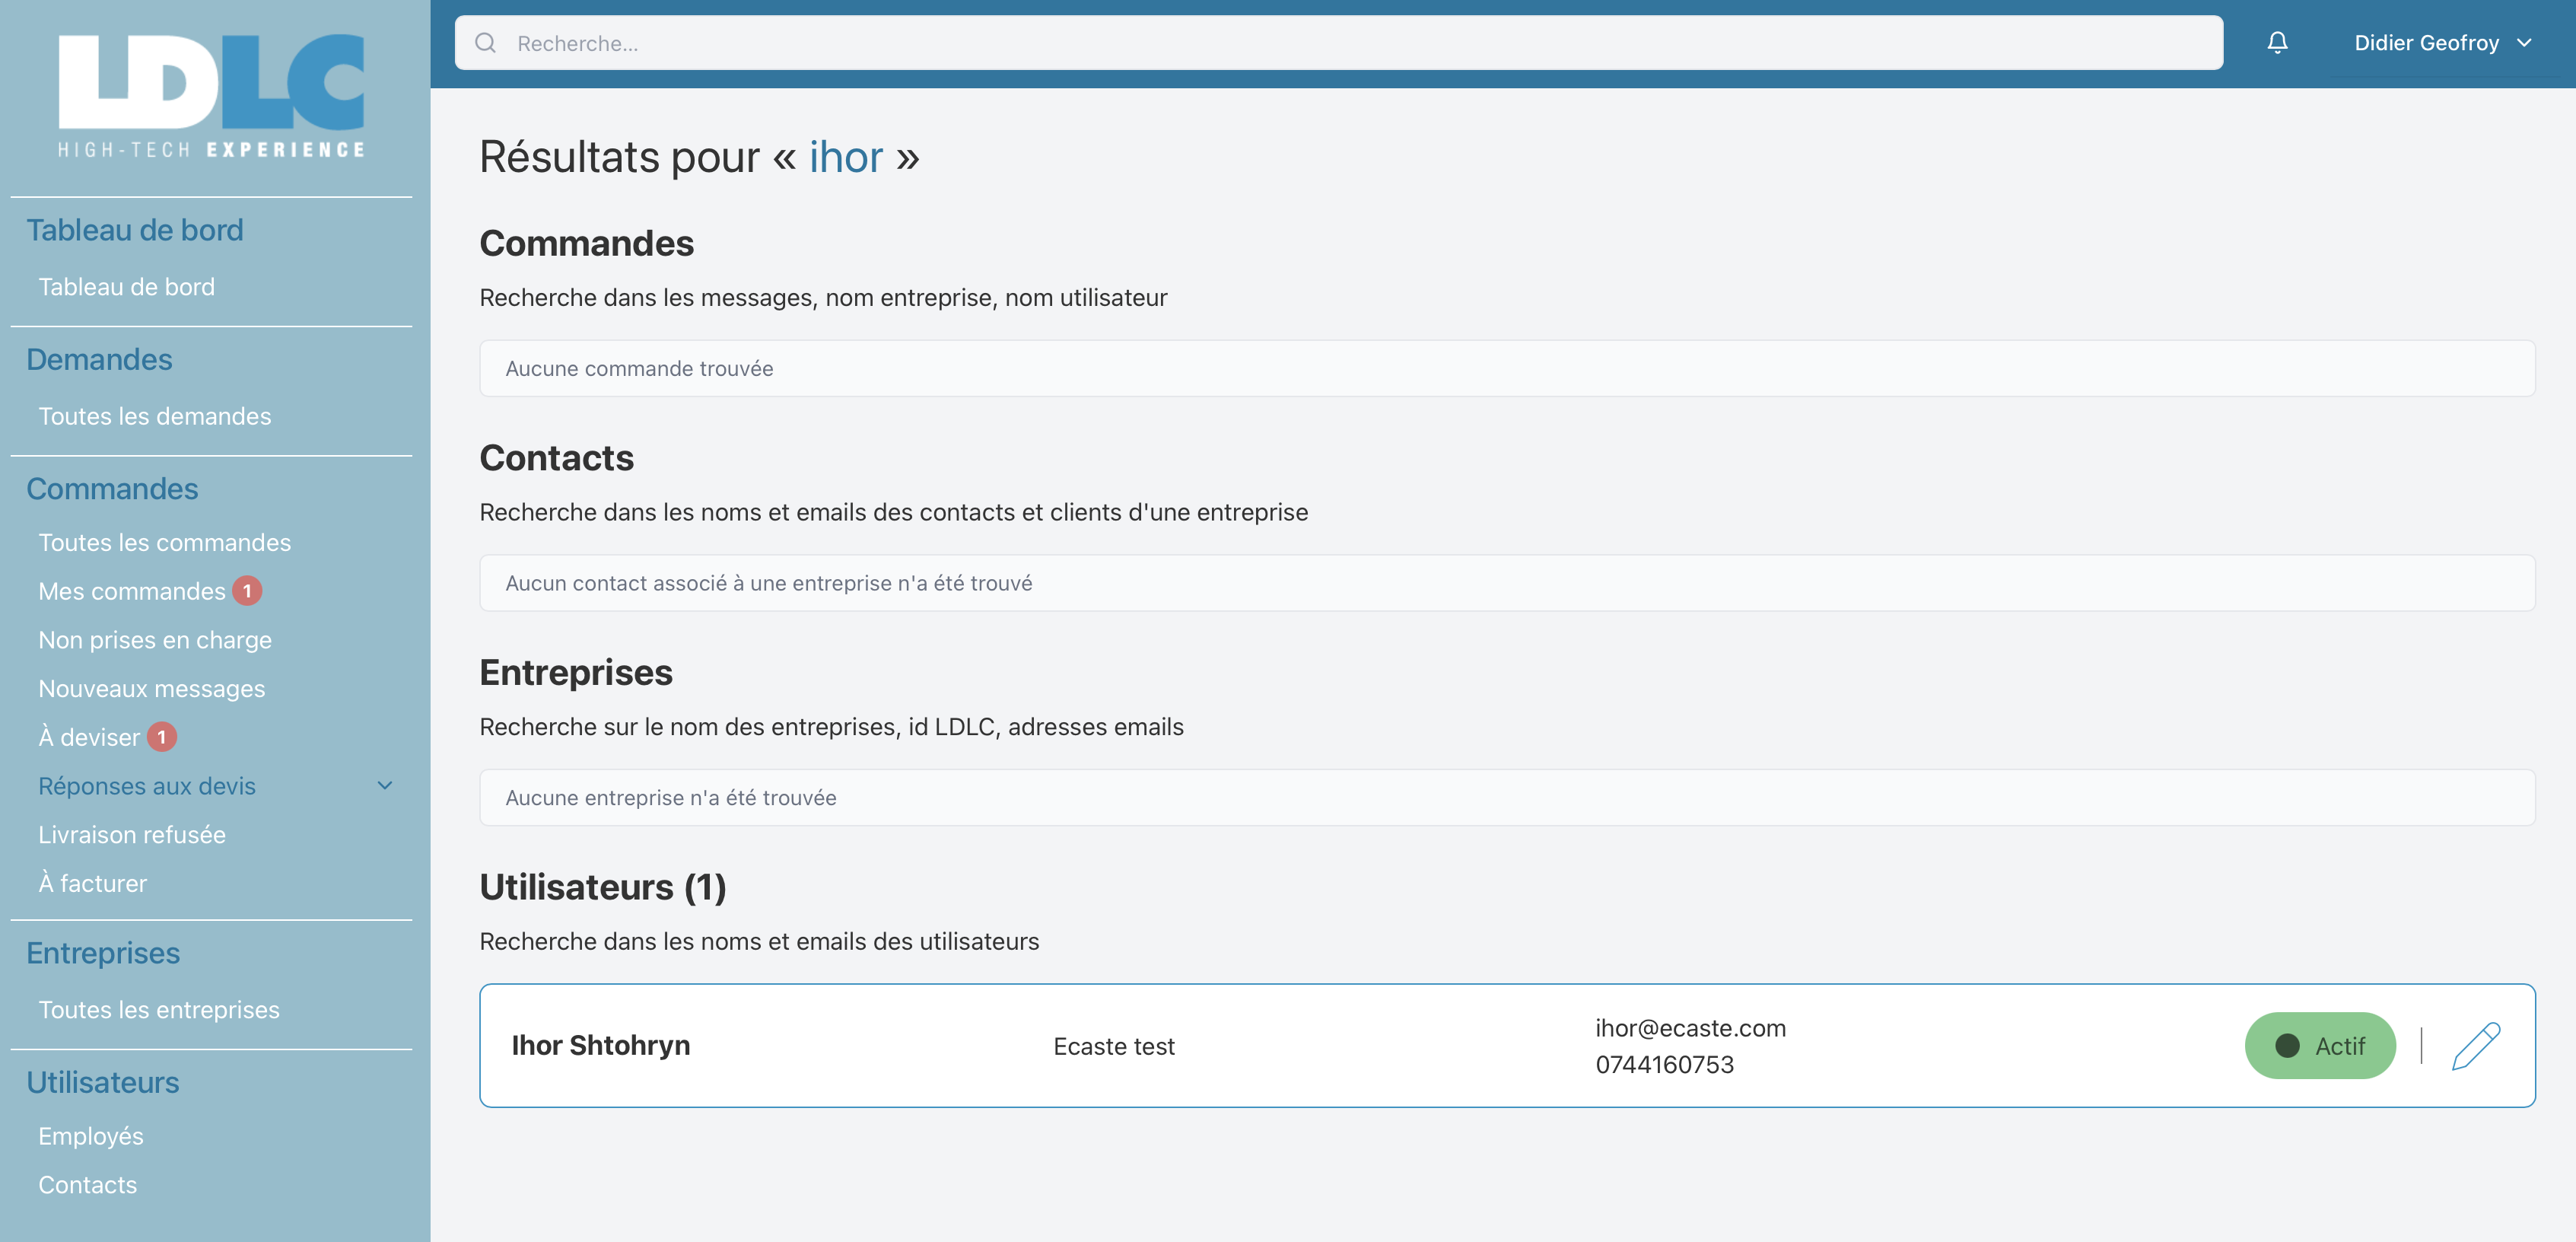
Task: Open Mes commandes
Action: 131,591
